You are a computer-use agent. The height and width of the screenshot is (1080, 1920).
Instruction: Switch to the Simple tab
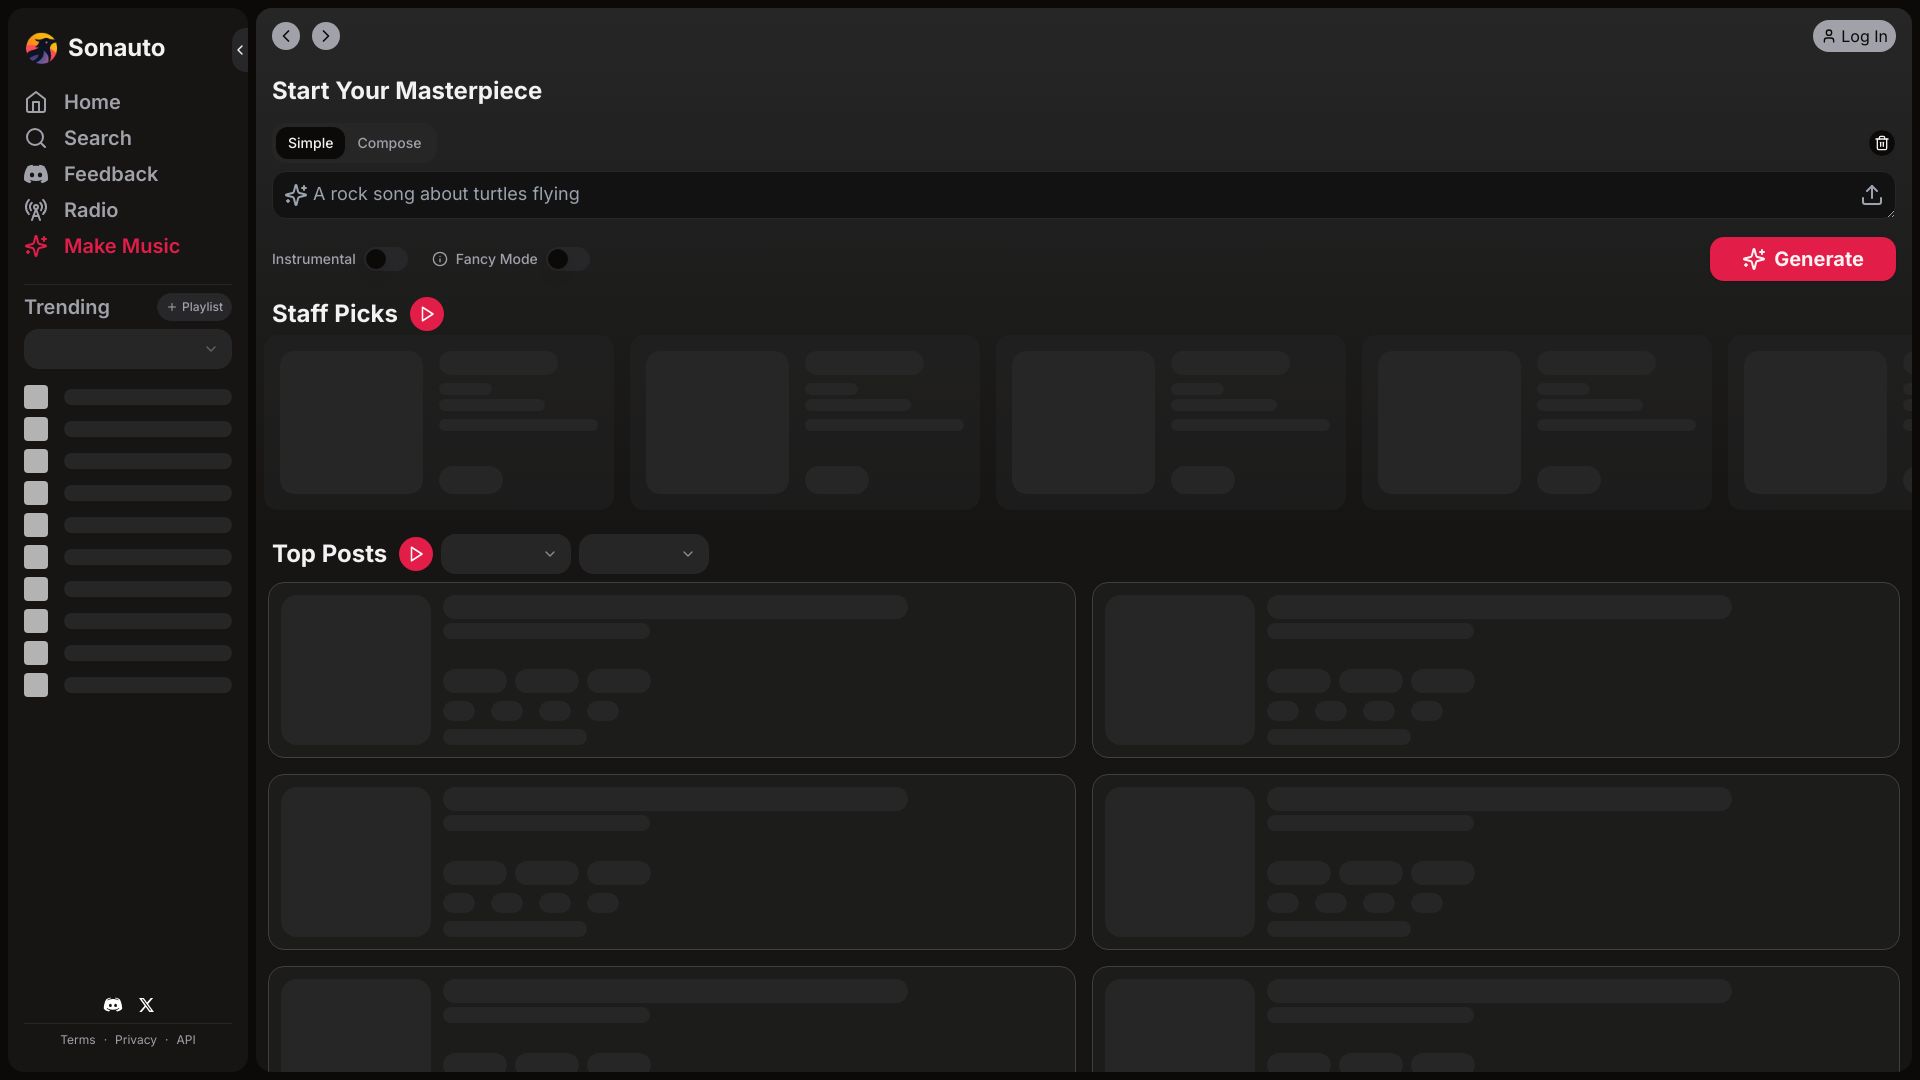pyautogui.click(x=310, y=143)
